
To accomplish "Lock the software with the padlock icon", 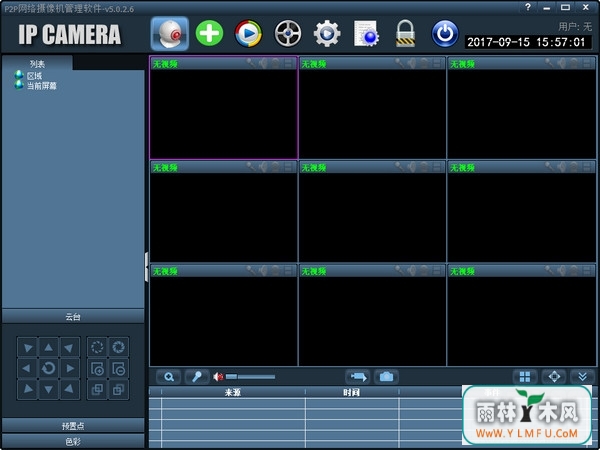I will [x=405, y=34].
